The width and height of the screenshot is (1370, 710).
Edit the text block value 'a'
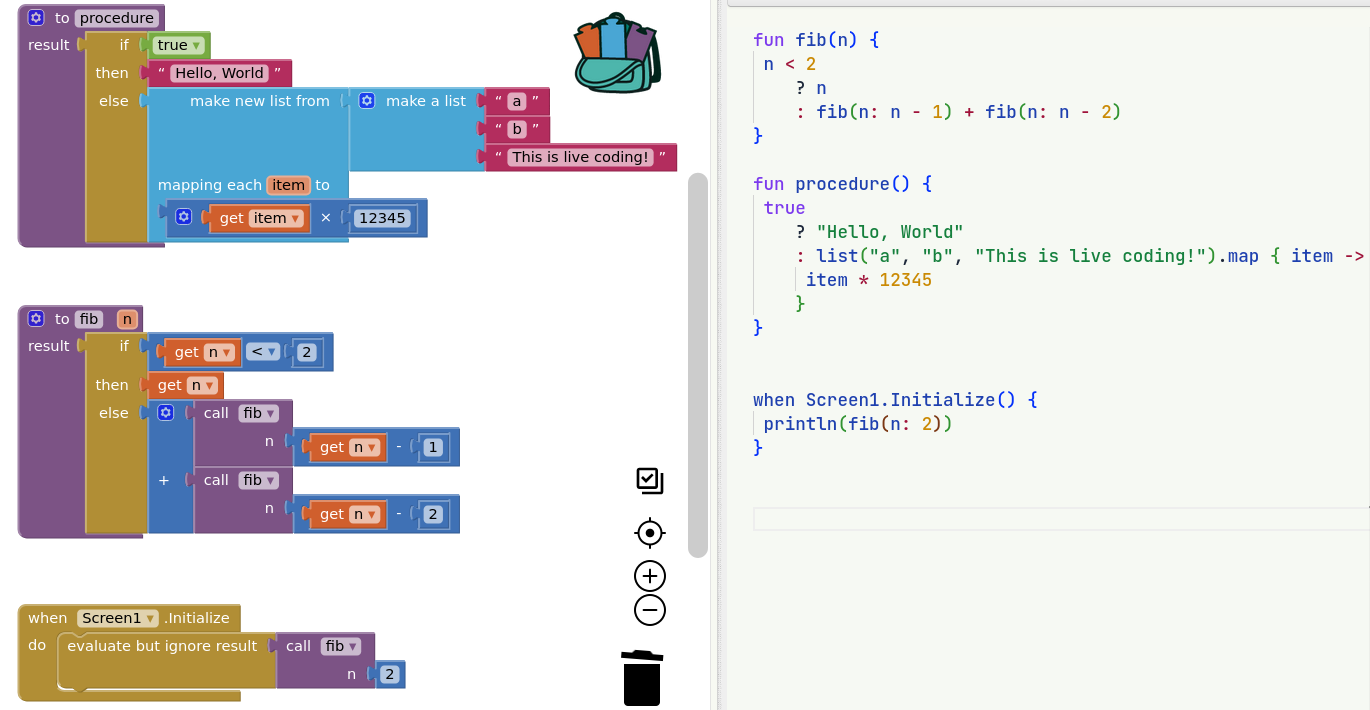coord(516,101)
